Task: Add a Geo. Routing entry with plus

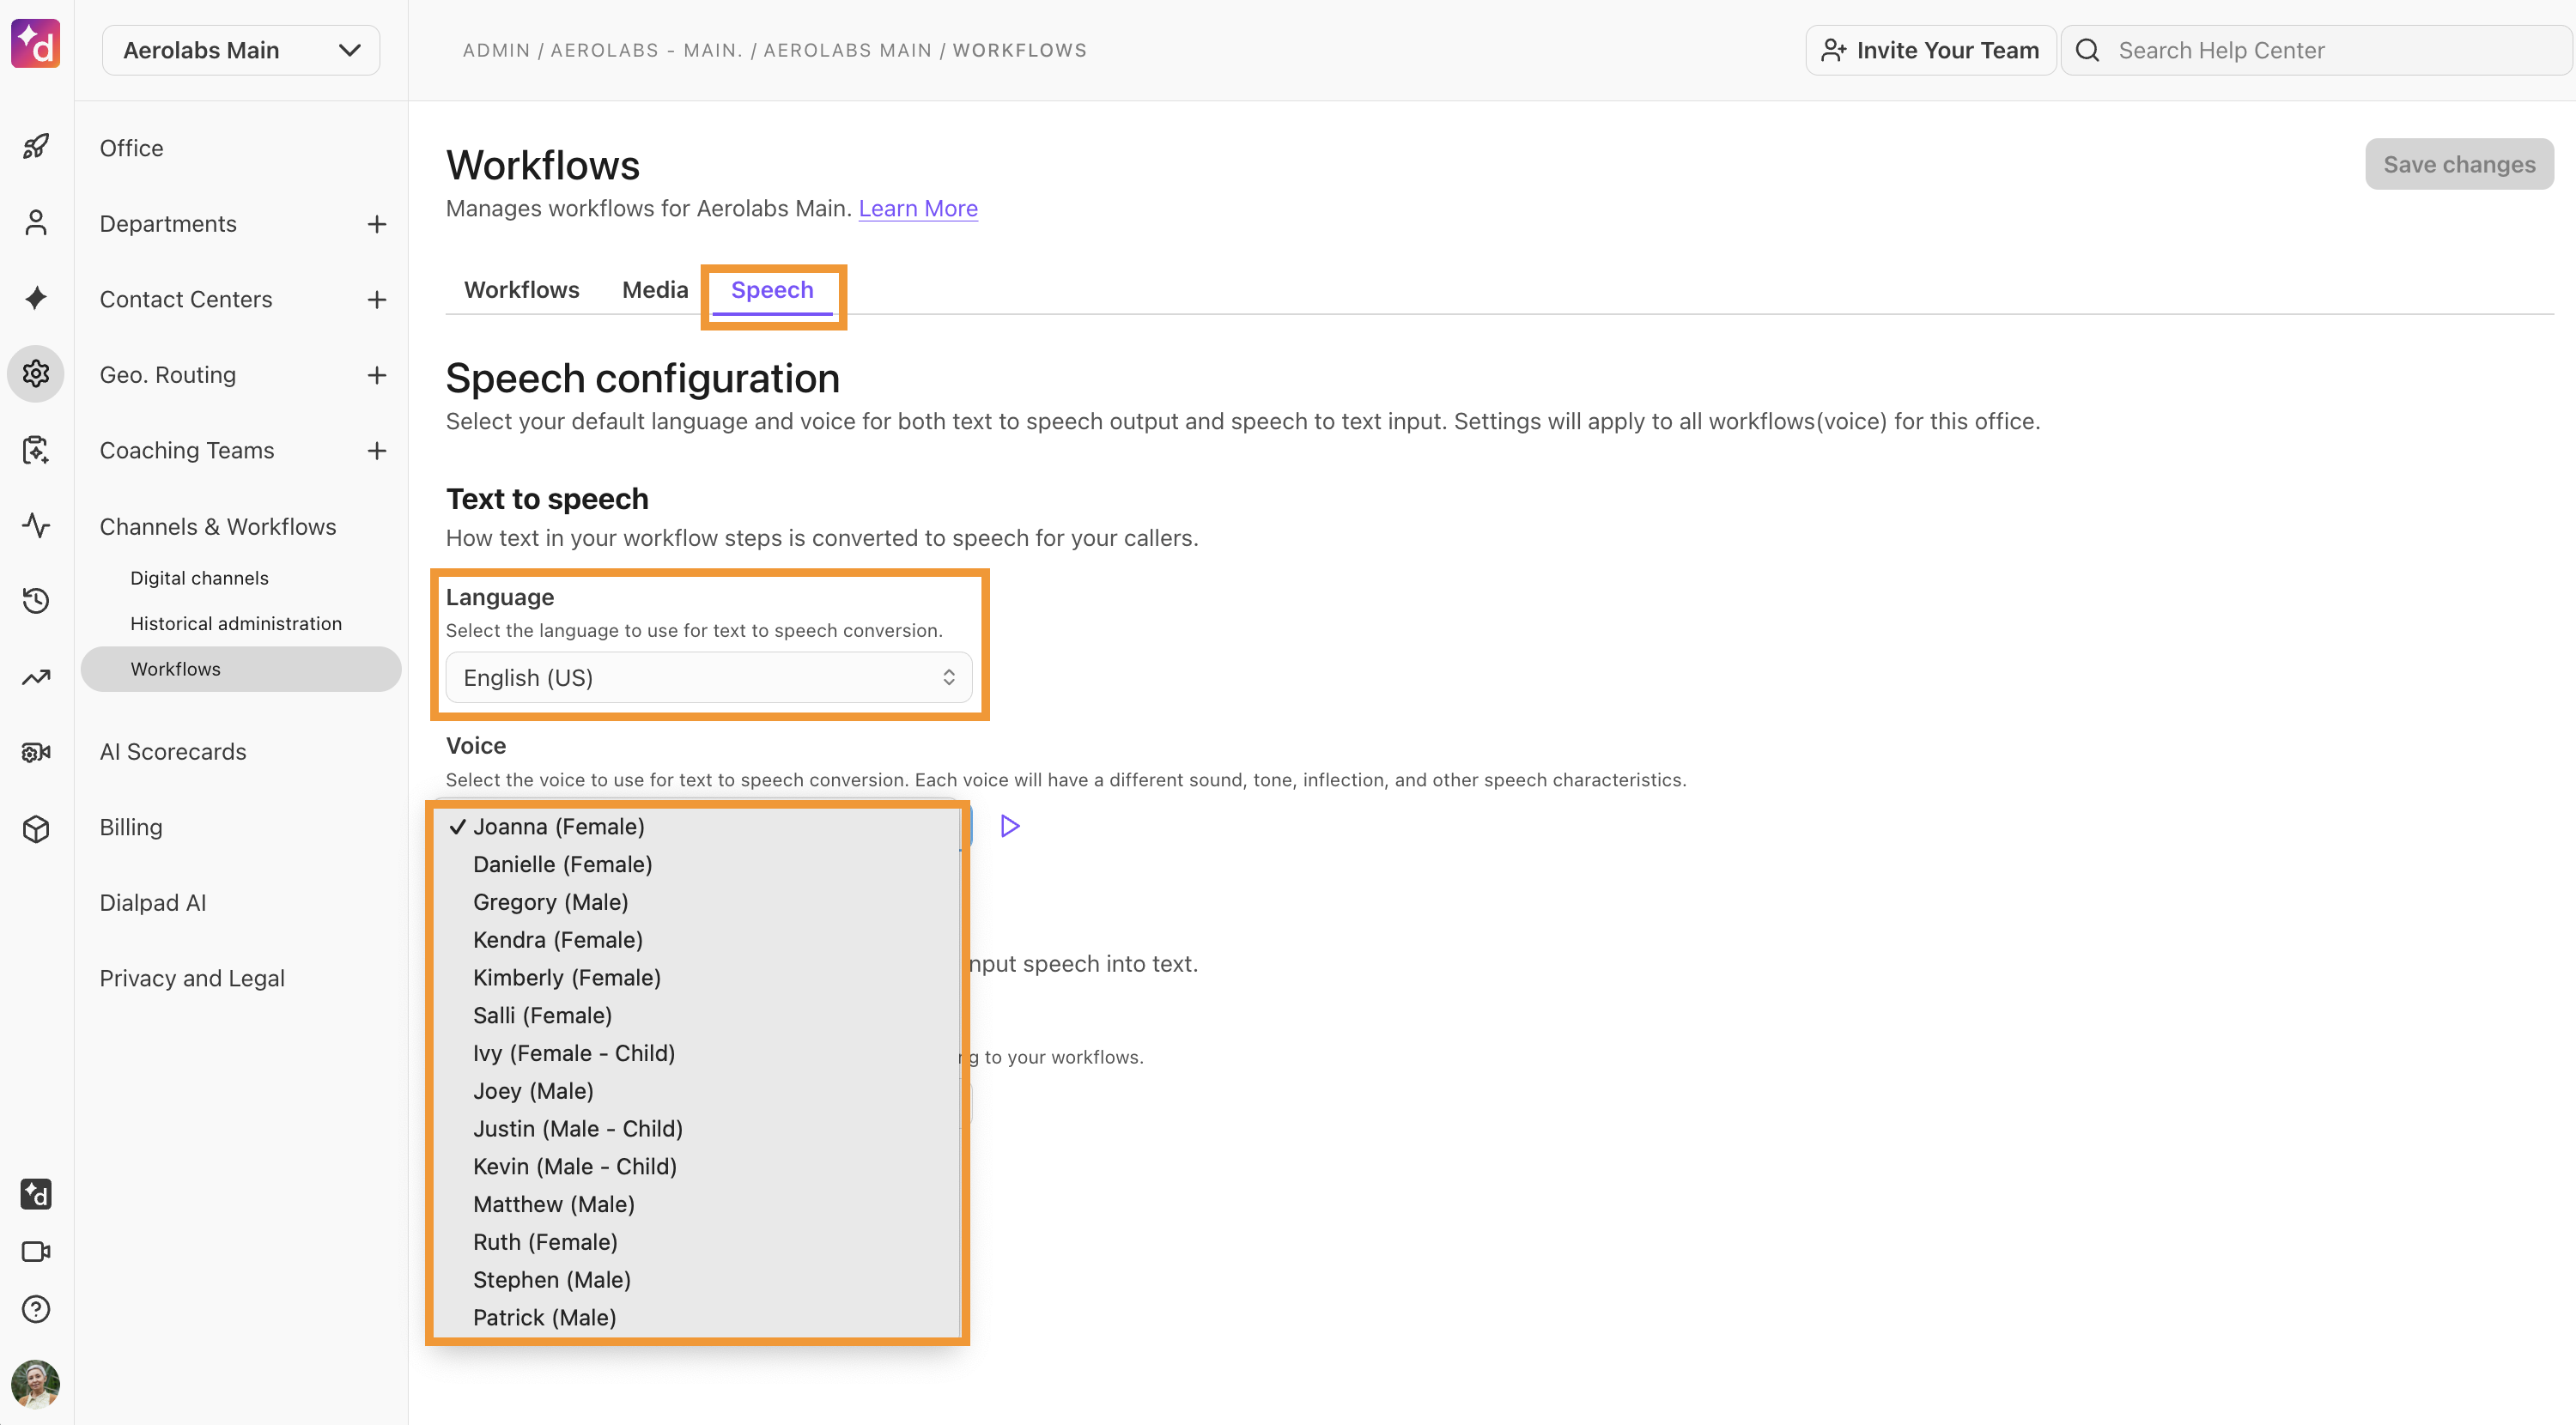Action: coord(376,375)
